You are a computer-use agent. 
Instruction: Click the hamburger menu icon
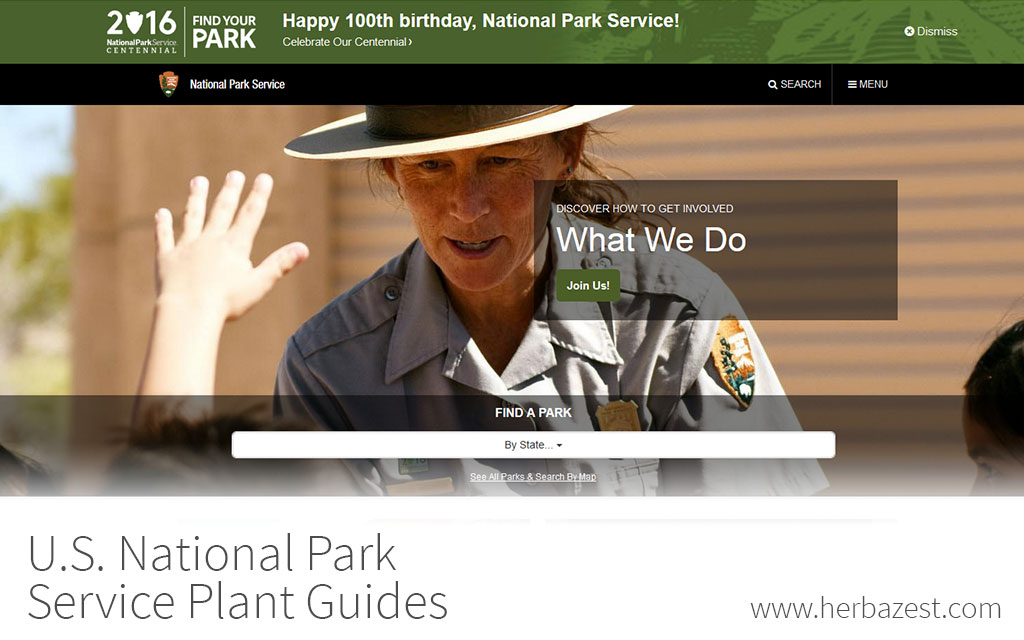click(852, 85)
